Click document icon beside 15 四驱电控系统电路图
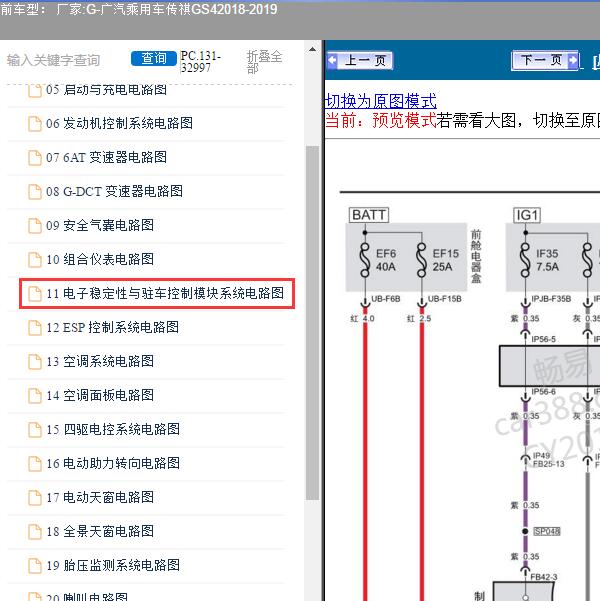 pos(35,430)
